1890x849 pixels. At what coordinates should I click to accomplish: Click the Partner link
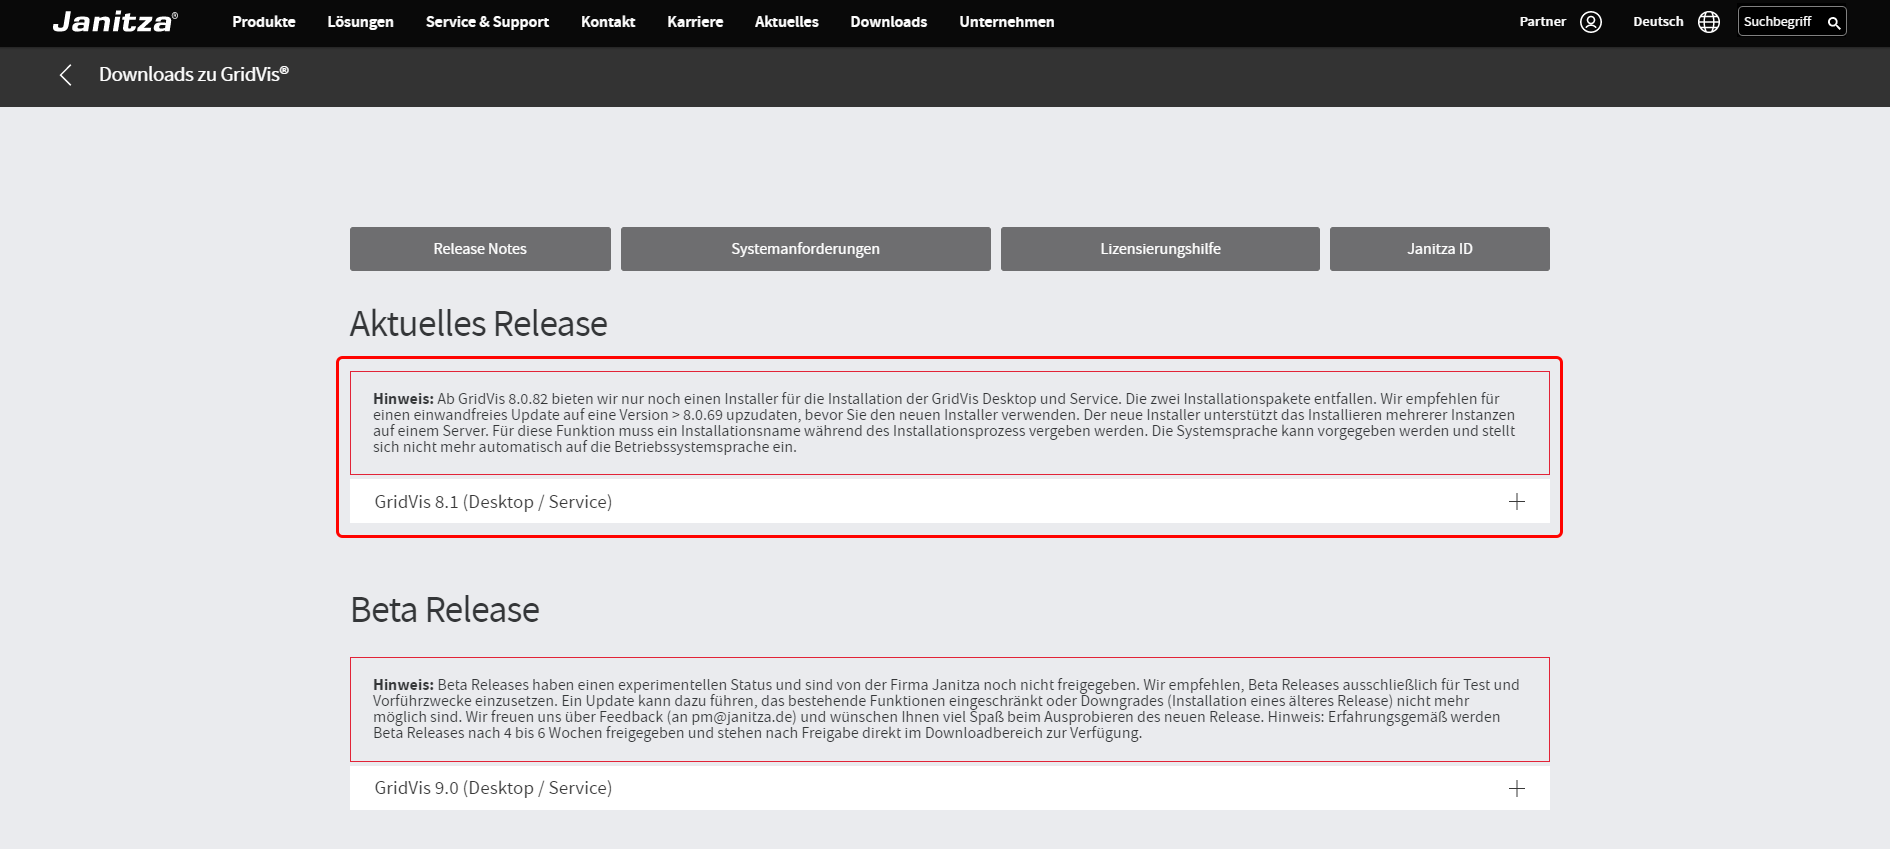[1543, 22]
